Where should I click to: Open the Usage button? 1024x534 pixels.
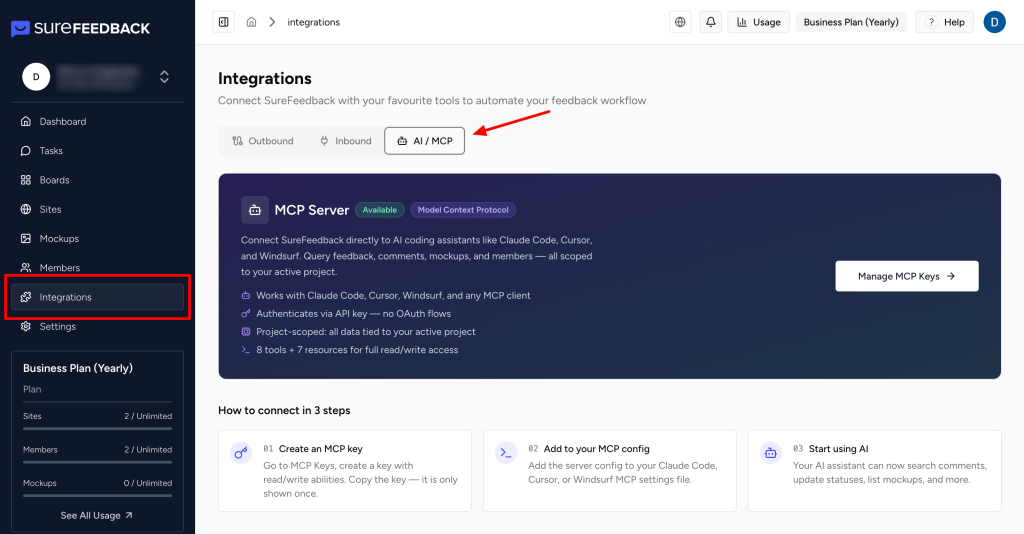(759, 22)
